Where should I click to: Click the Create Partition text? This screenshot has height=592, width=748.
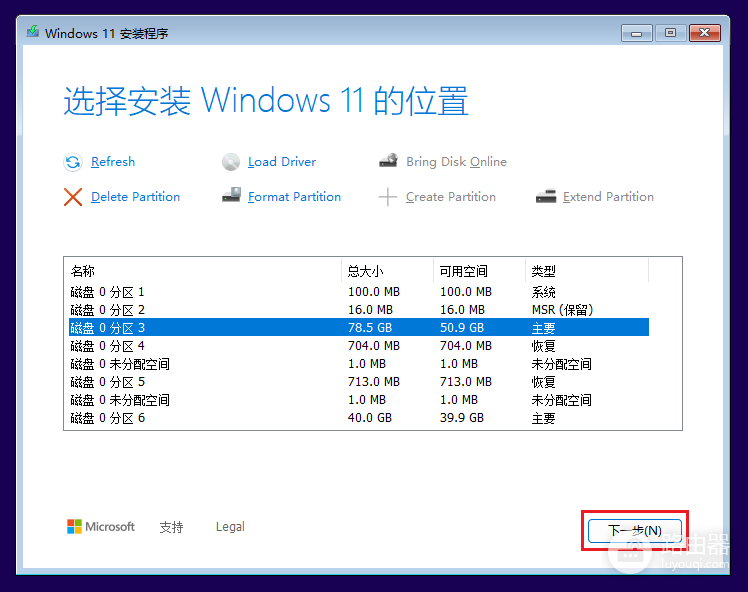tap(451, 197)
